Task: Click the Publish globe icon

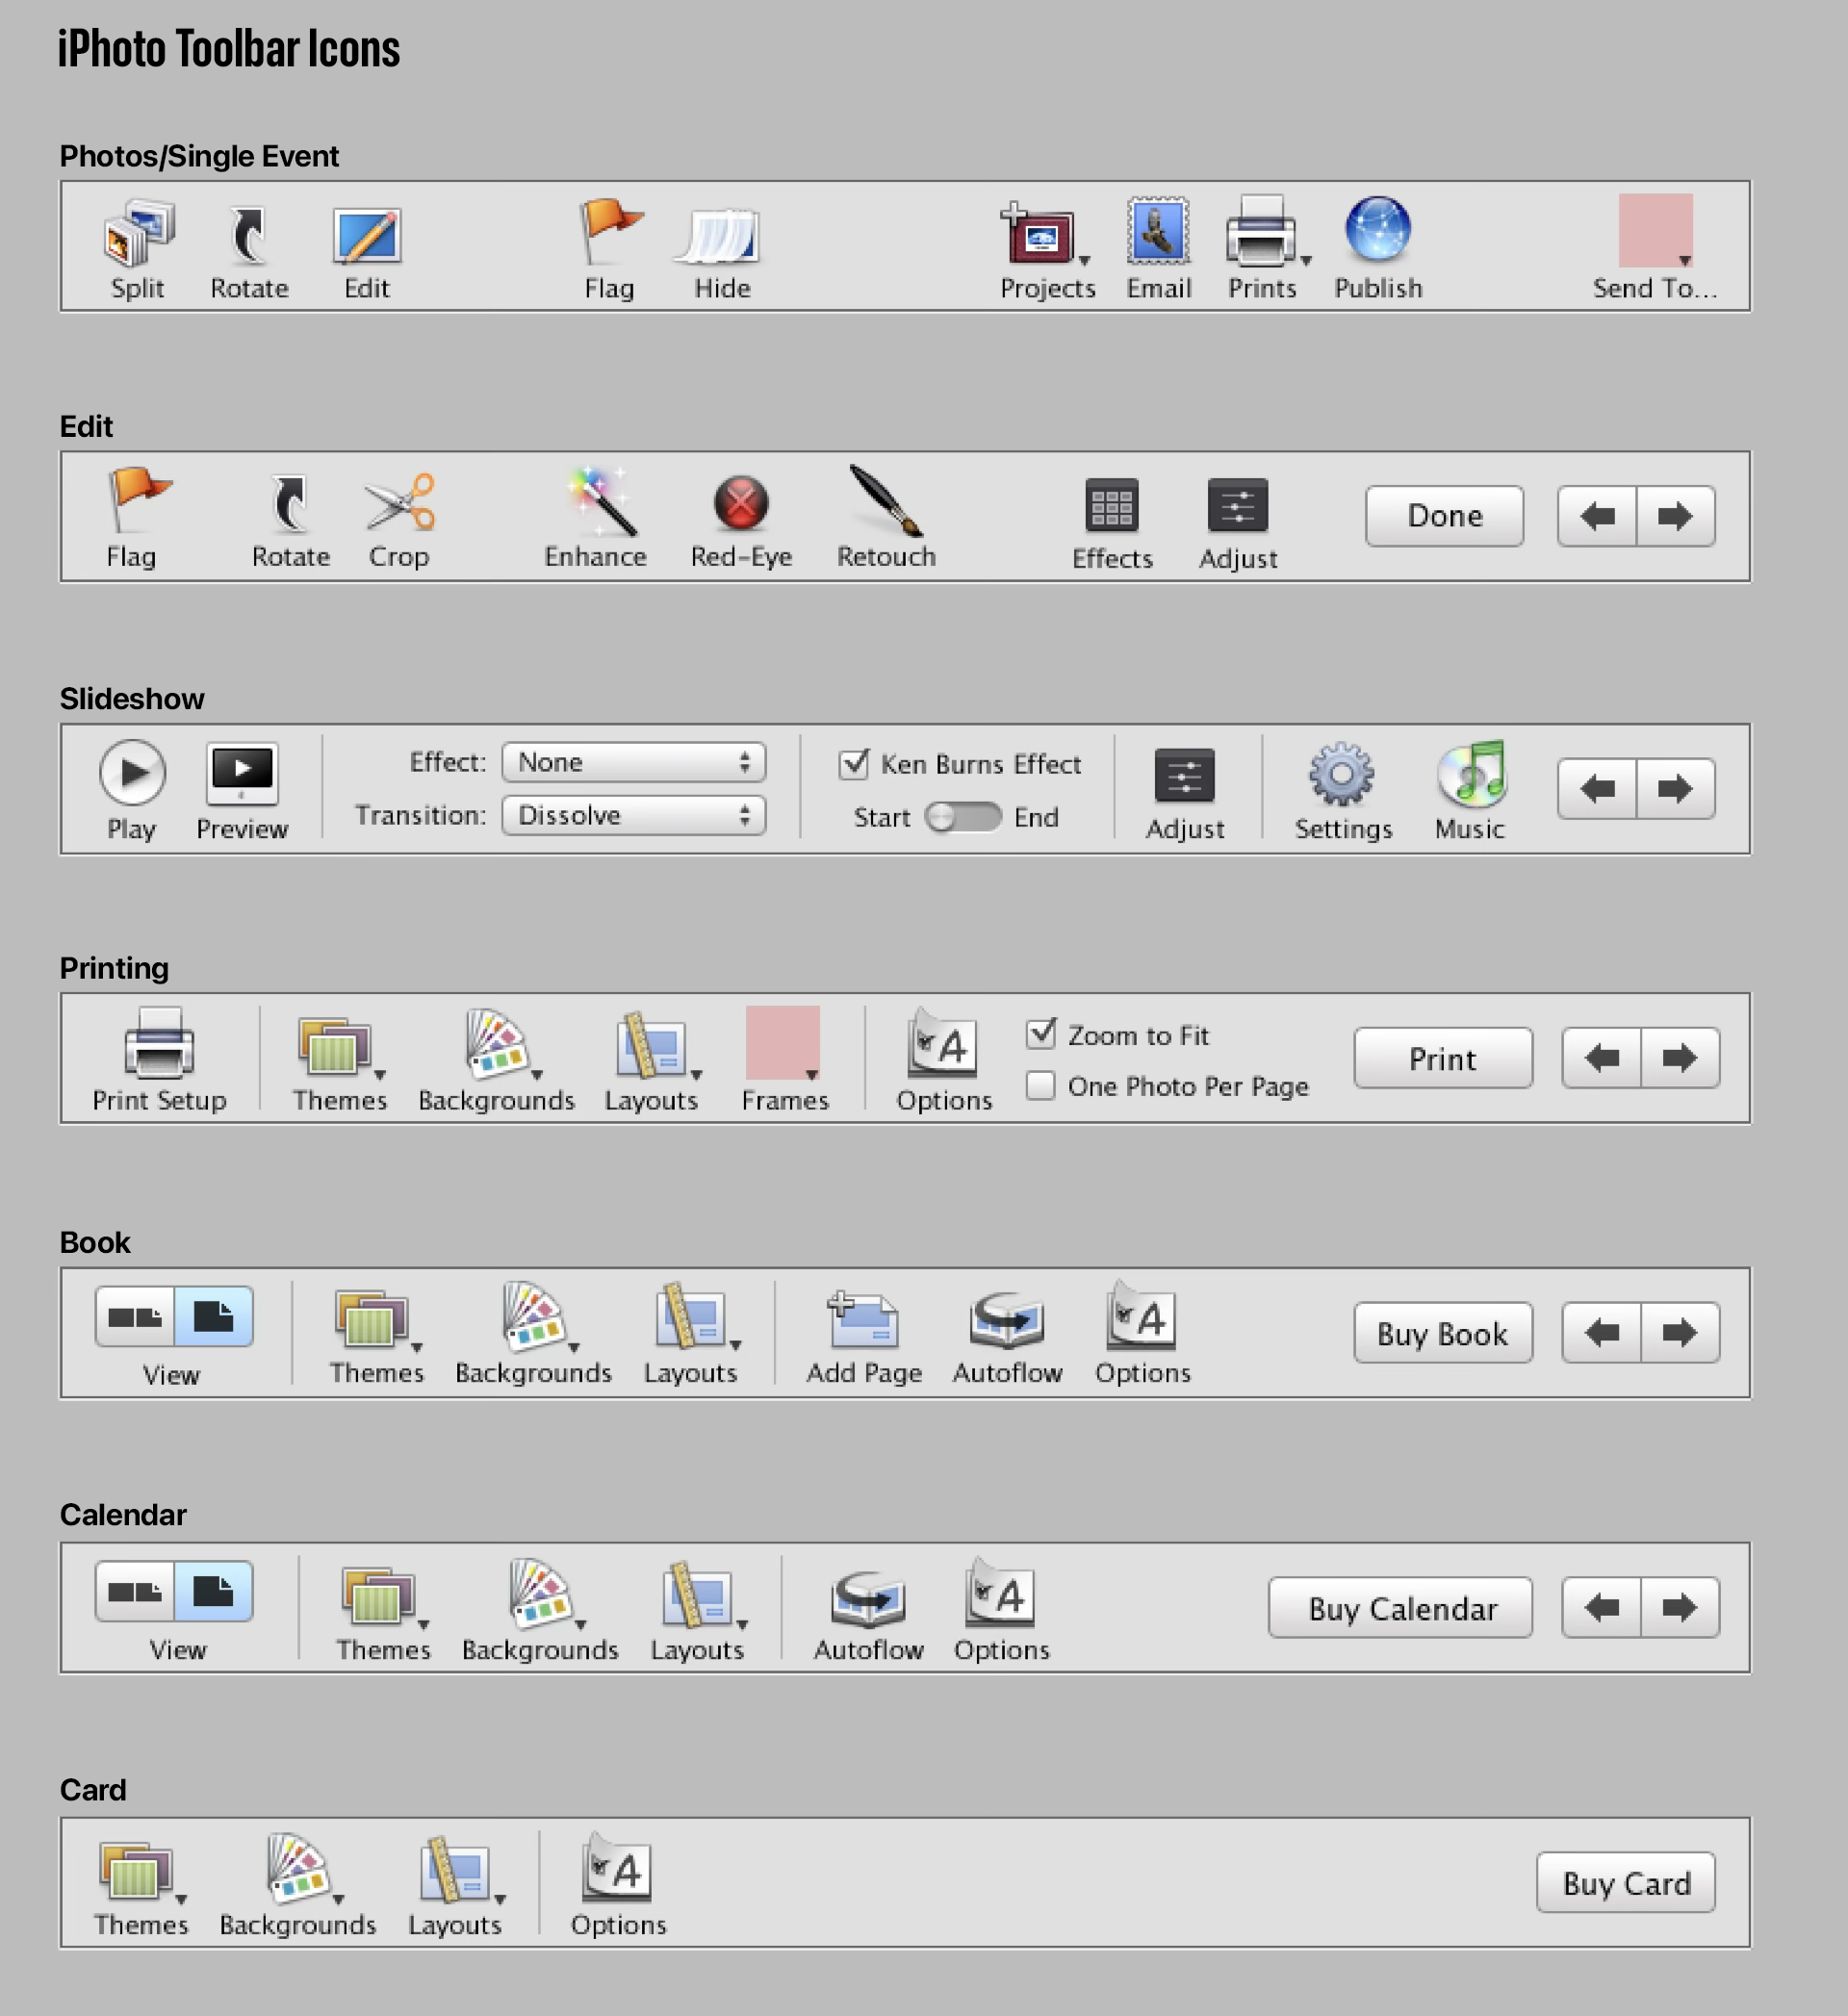Action: click(1377, 230)
